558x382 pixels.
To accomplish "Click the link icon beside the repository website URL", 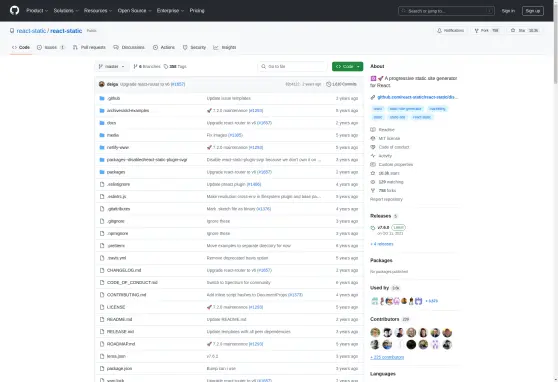I will click(x=373, y=97).
